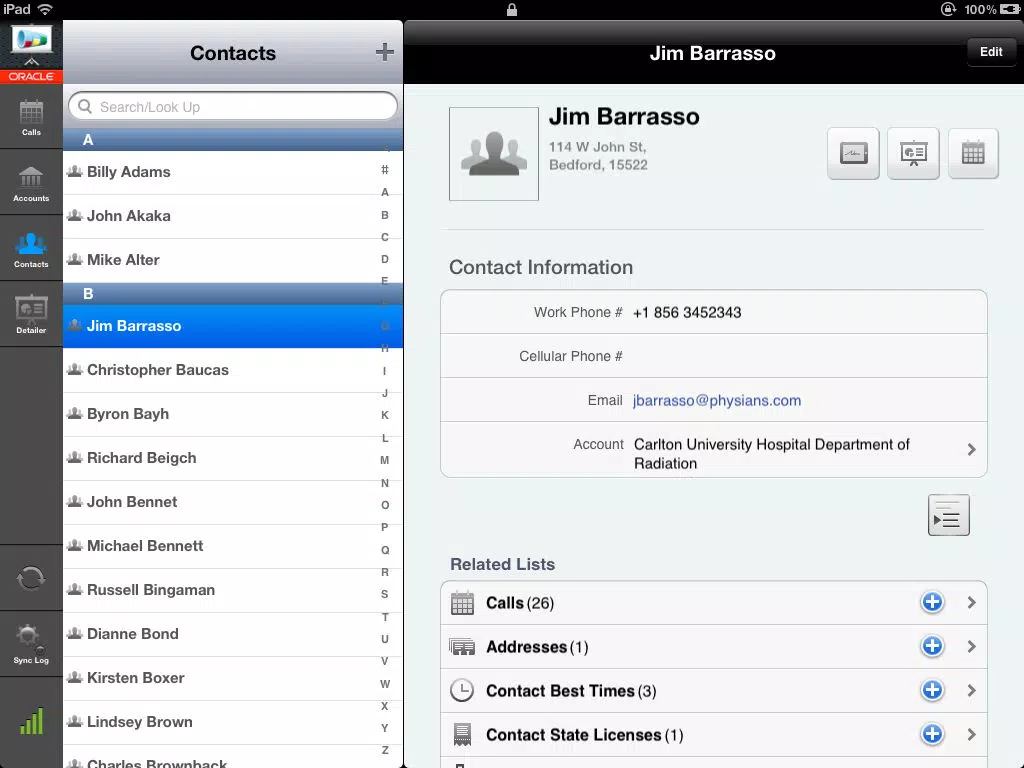
Task: Open the Sync Log gear icon
Action: coord(31,643)
